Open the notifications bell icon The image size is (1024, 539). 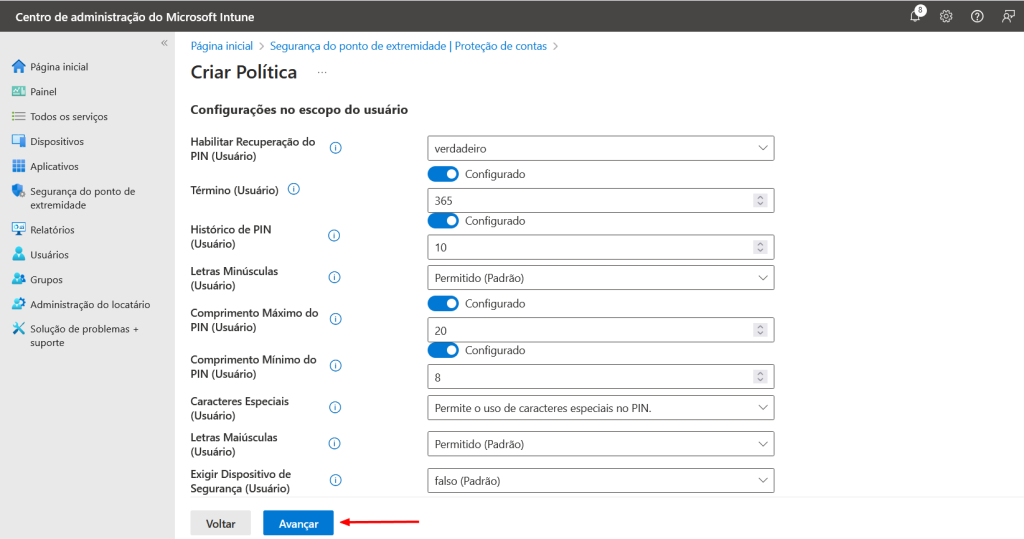point(916,16)
